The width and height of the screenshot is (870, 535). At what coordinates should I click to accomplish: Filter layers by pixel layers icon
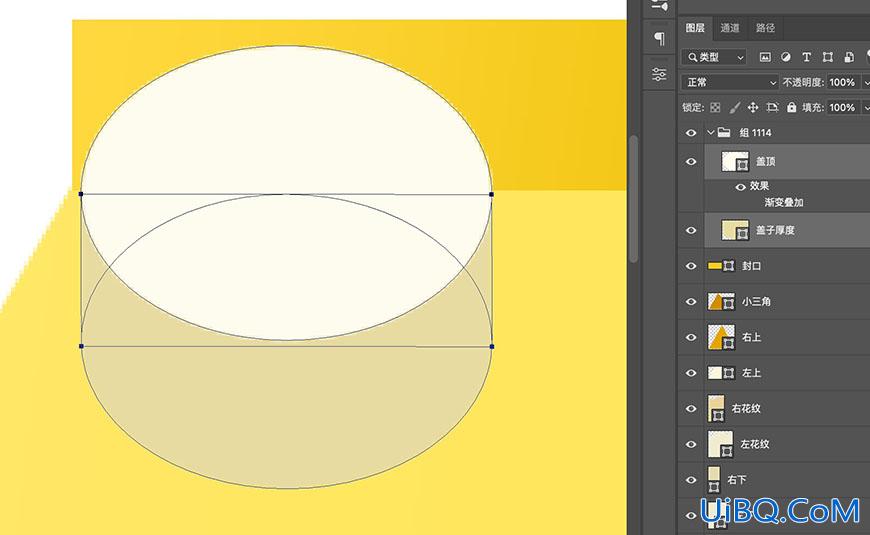point(765,57)
